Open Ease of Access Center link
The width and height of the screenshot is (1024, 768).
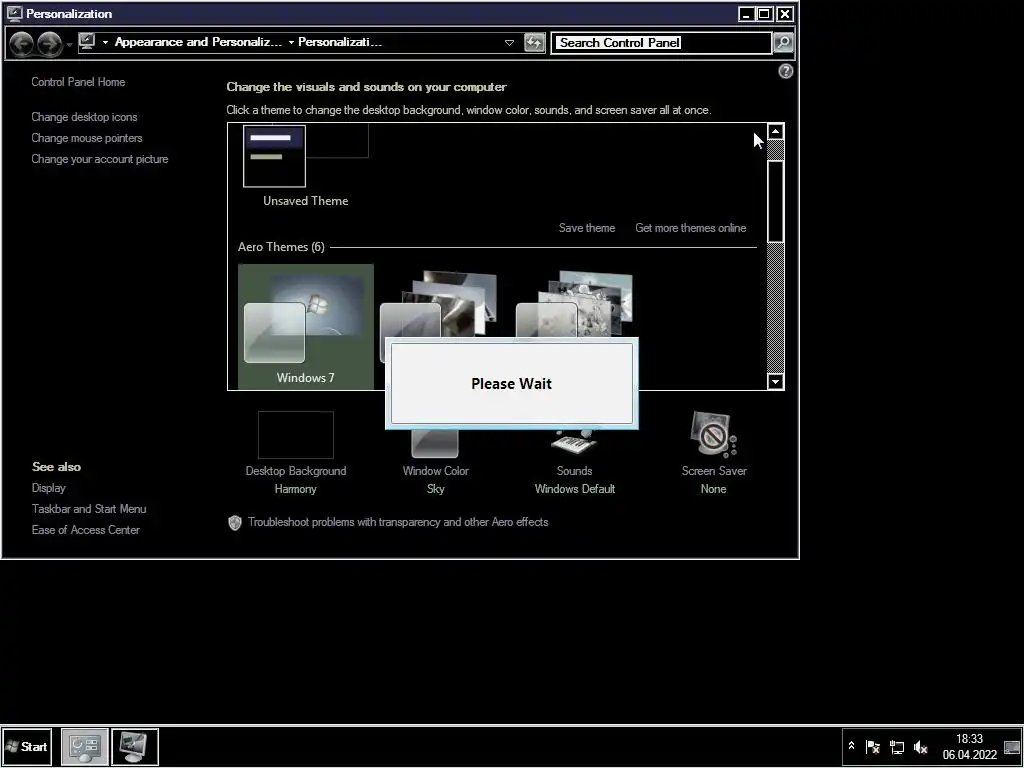point(86,530)
